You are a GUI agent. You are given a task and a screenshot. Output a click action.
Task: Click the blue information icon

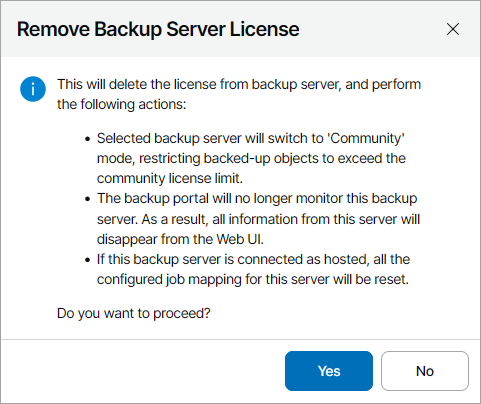point(33,89)
